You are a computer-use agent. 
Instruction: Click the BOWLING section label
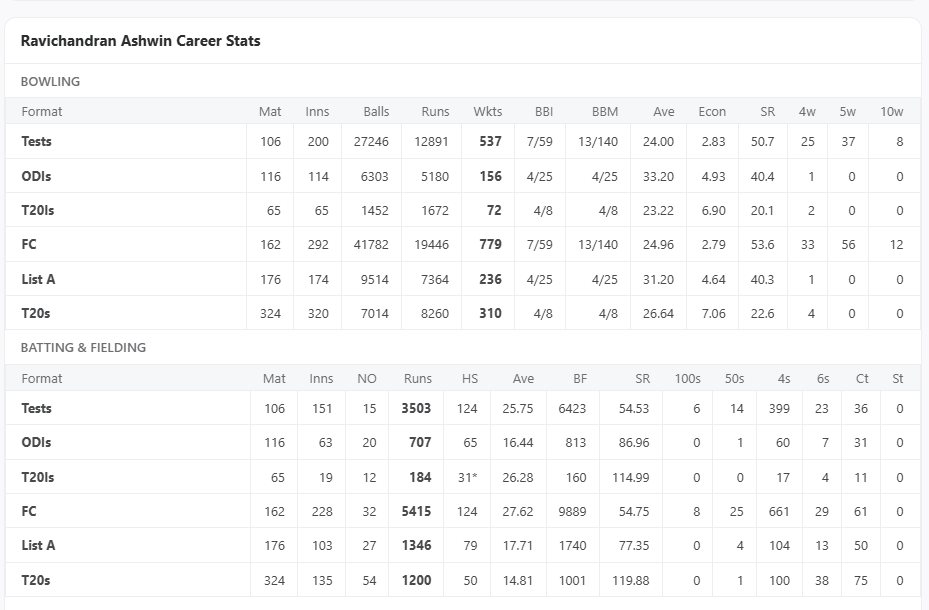[x=50, y=81]
